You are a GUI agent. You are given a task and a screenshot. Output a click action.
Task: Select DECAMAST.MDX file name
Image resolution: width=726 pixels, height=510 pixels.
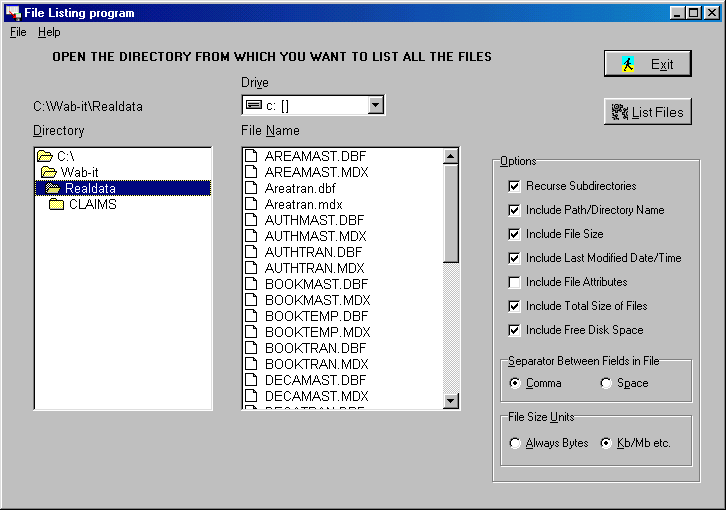pyautogui.click(x=317, y=396)
